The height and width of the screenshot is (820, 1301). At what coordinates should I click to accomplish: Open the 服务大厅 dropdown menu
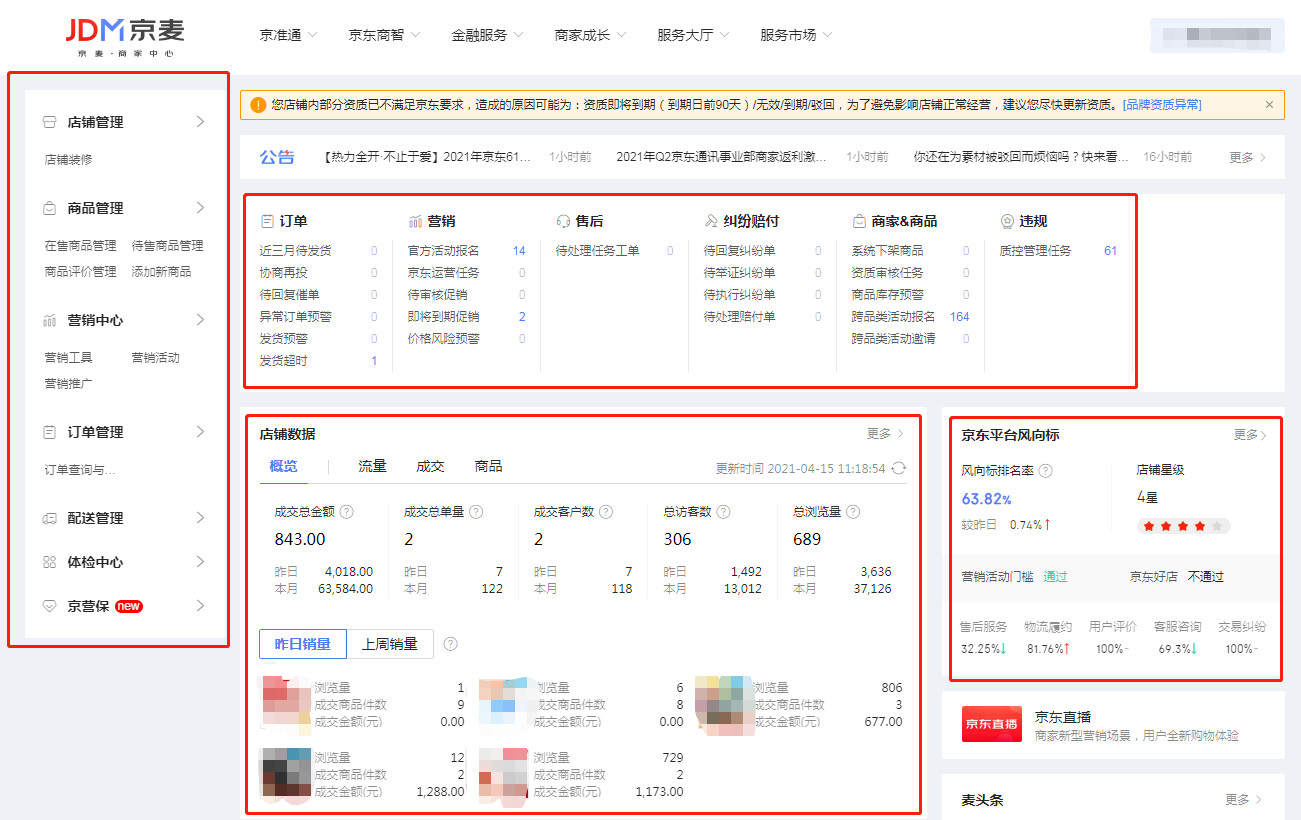(693, 35)
